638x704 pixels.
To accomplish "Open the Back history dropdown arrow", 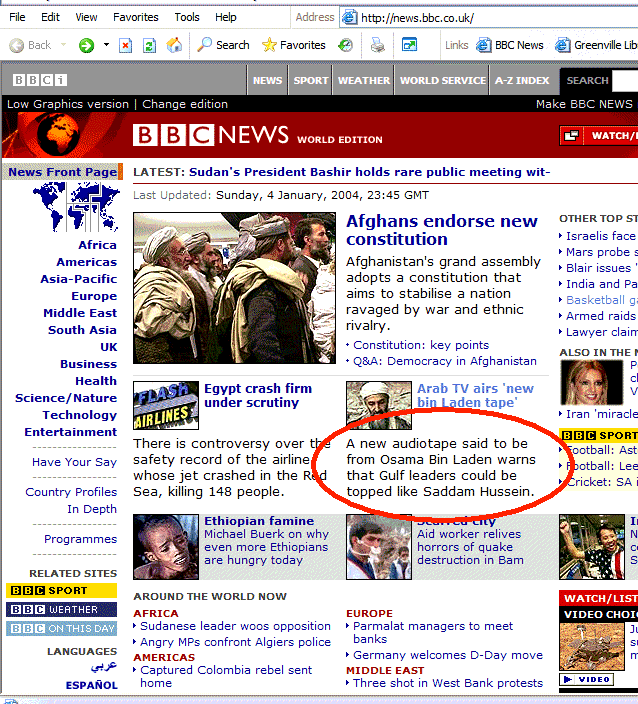I will pyautogui.click(x=63, y=44).
